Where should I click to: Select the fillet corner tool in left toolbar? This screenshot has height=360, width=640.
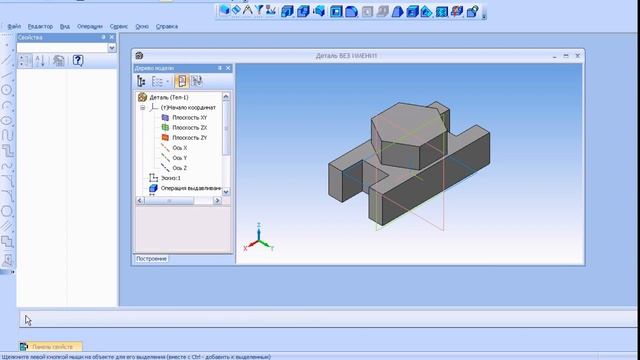pyautogui.click(x=7, y=196)
